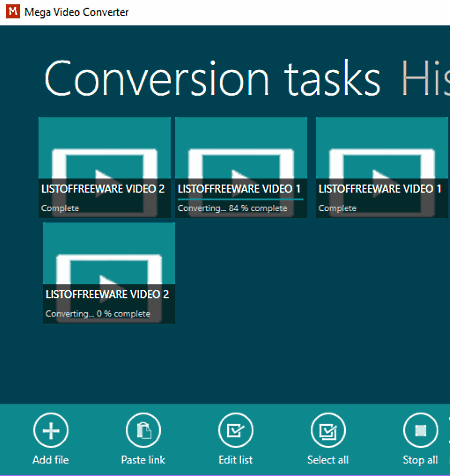Viewport: 450px width, 476px height.
Task: Click the Stop all text label
Action: (x=420, y=460)
